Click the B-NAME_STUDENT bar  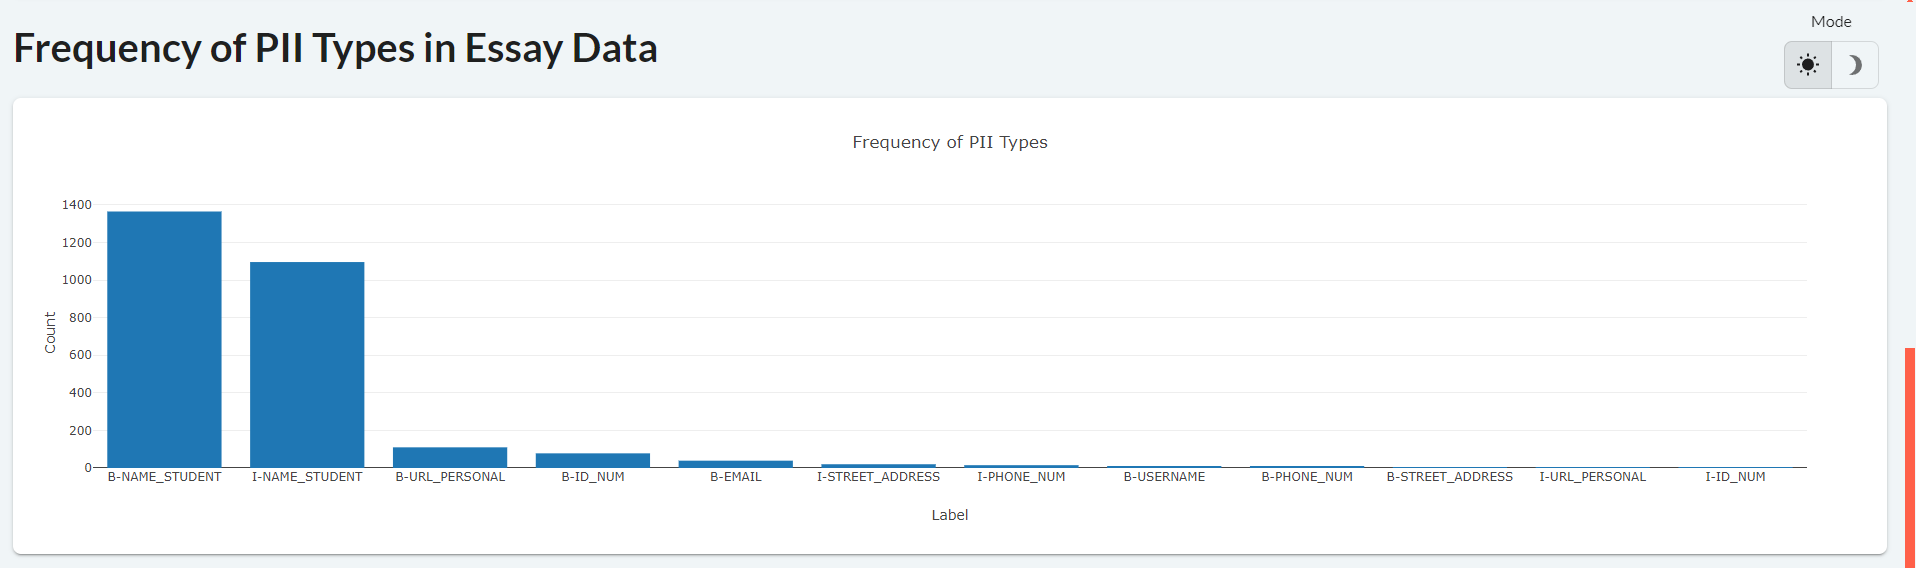164,339
